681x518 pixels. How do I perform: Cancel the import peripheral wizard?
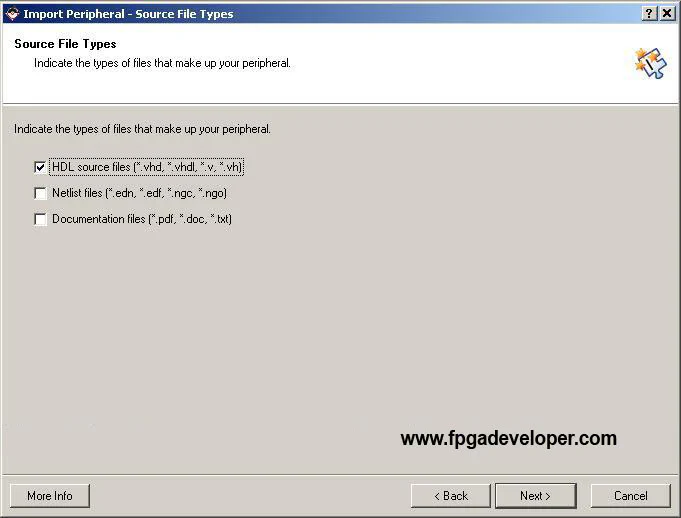click(631, 496)
